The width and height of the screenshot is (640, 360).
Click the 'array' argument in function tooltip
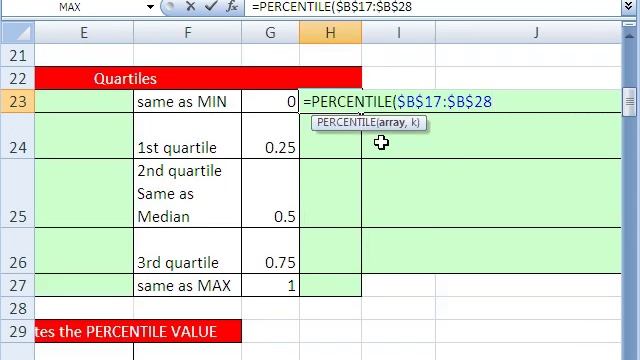(x=392, y=122)
